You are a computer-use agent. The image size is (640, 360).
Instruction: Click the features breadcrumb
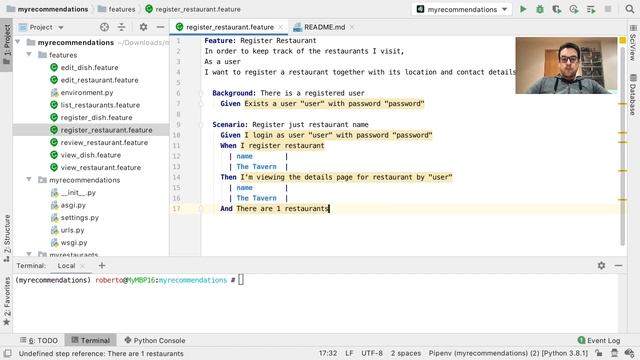[x=117, y=9]
